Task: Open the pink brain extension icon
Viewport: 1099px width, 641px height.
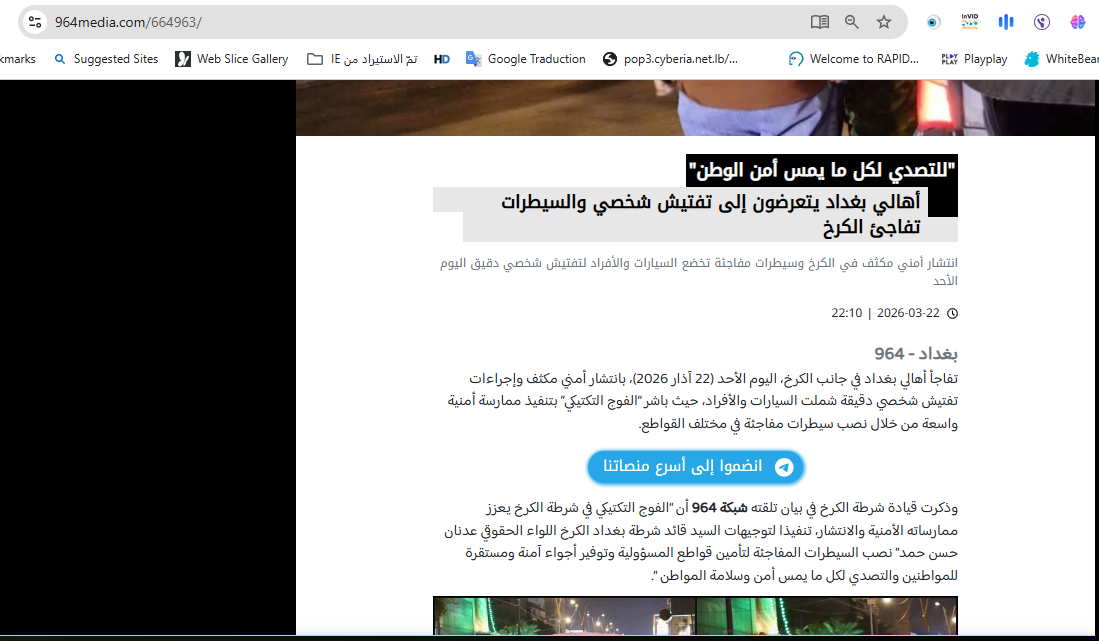Action: click(1078, 22)
